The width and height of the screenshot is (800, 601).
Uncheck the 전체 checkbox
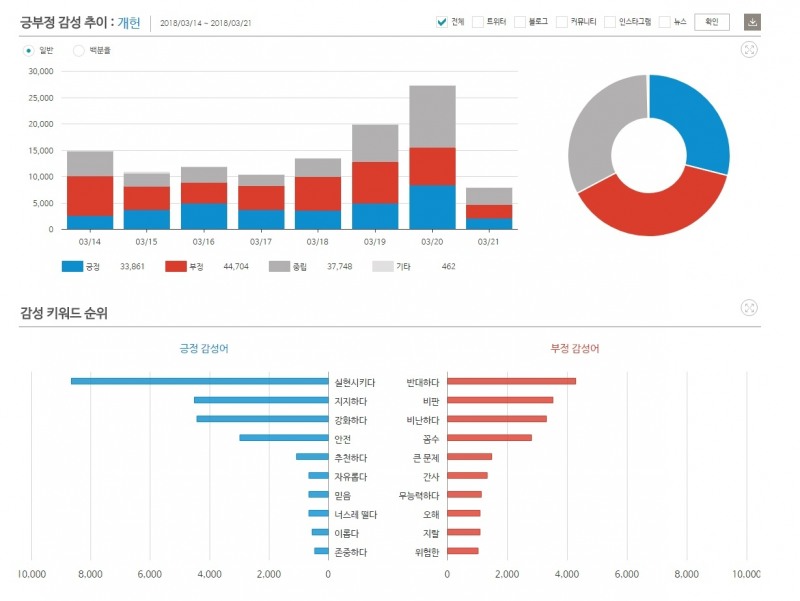(442, 22)
